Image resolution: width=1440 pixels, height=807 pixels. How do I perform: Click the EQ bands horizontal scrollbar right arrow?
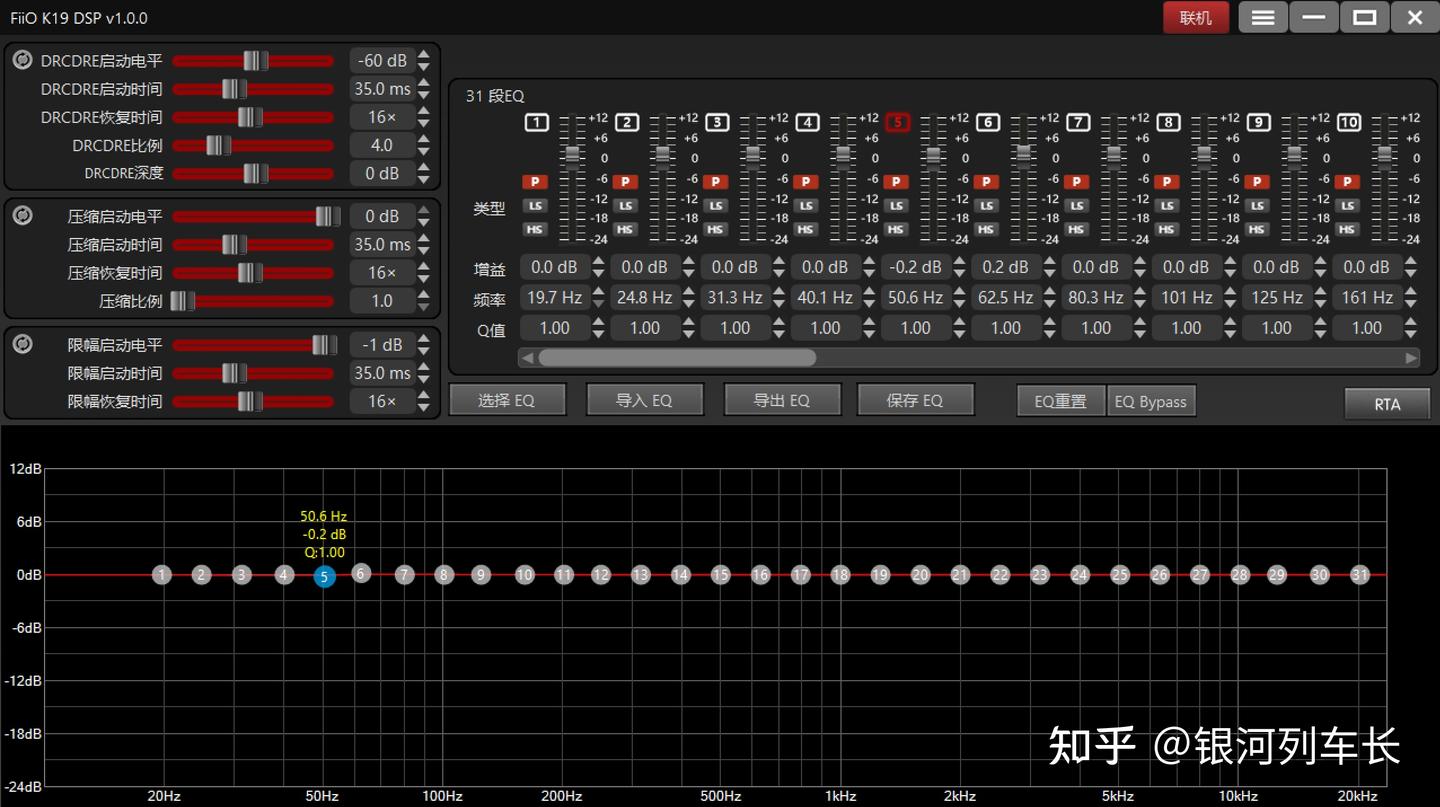tap(1411, 358)
